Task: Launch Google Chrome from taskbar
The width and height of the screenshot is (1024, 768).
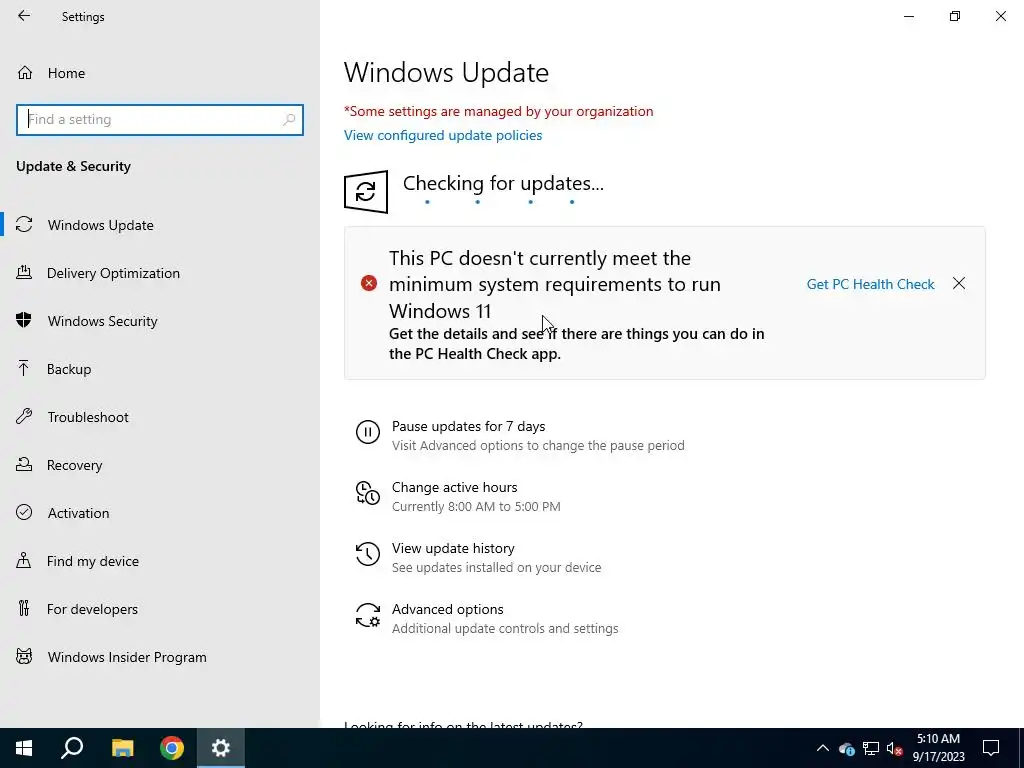Action: tap(172, 748)
